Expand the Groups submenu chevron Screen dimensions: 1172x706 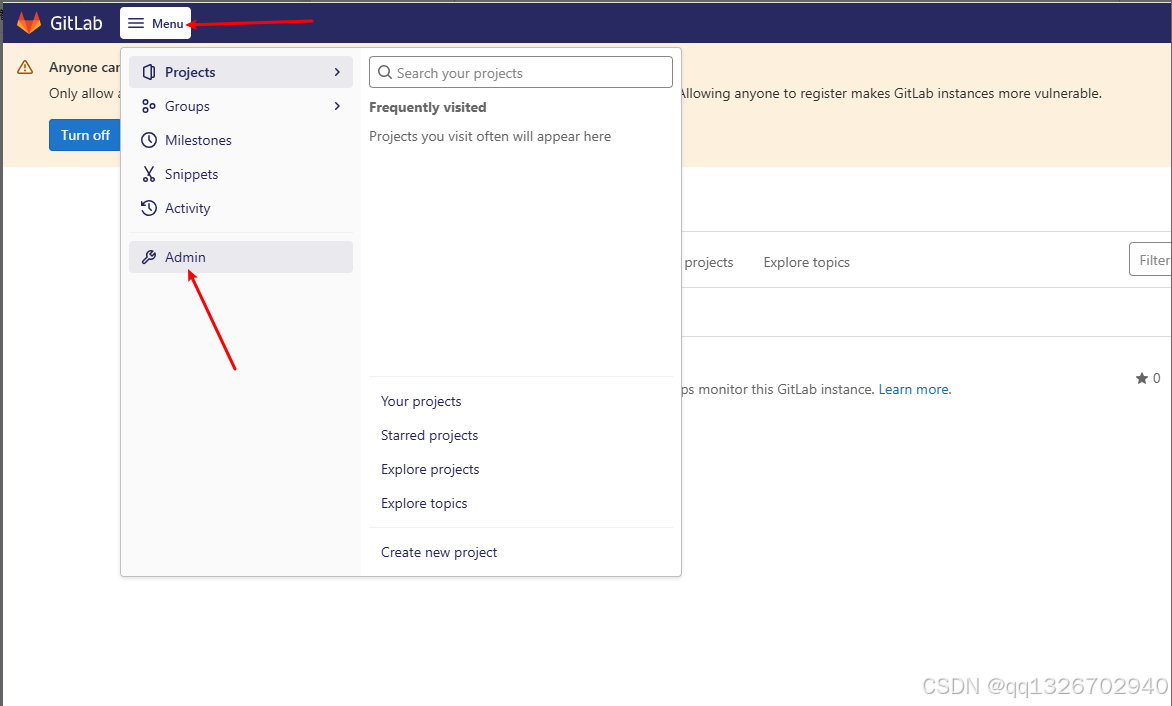[x=337, y=106]
